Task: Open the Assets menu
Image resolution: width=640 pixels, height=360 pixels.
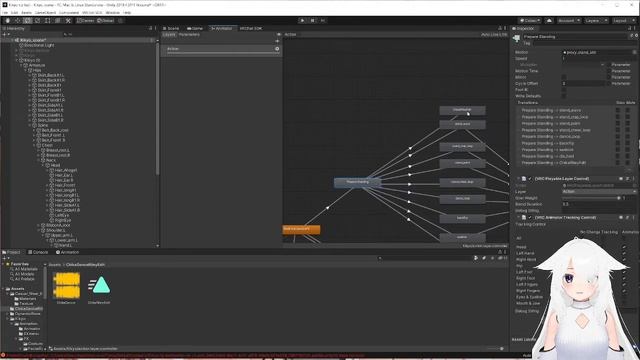Action: 26,13
